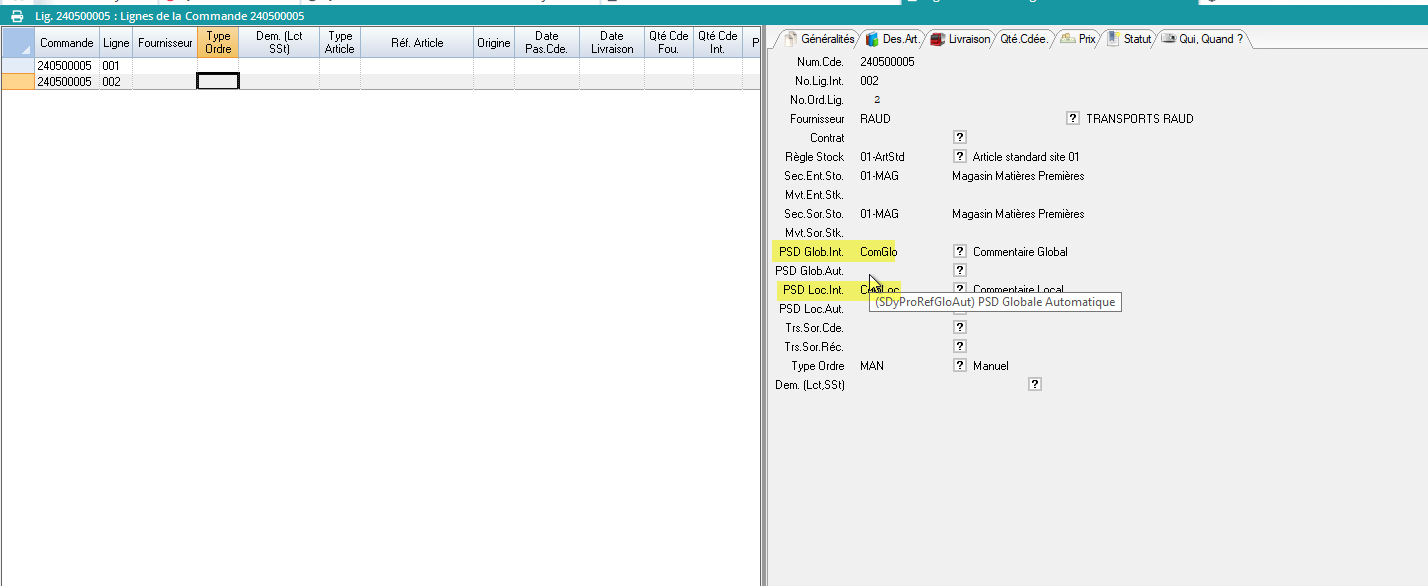This screenshot has height=586, width=1428.
Task: Click the Type Ordre lookup question mark
Action: click(959, 365)
